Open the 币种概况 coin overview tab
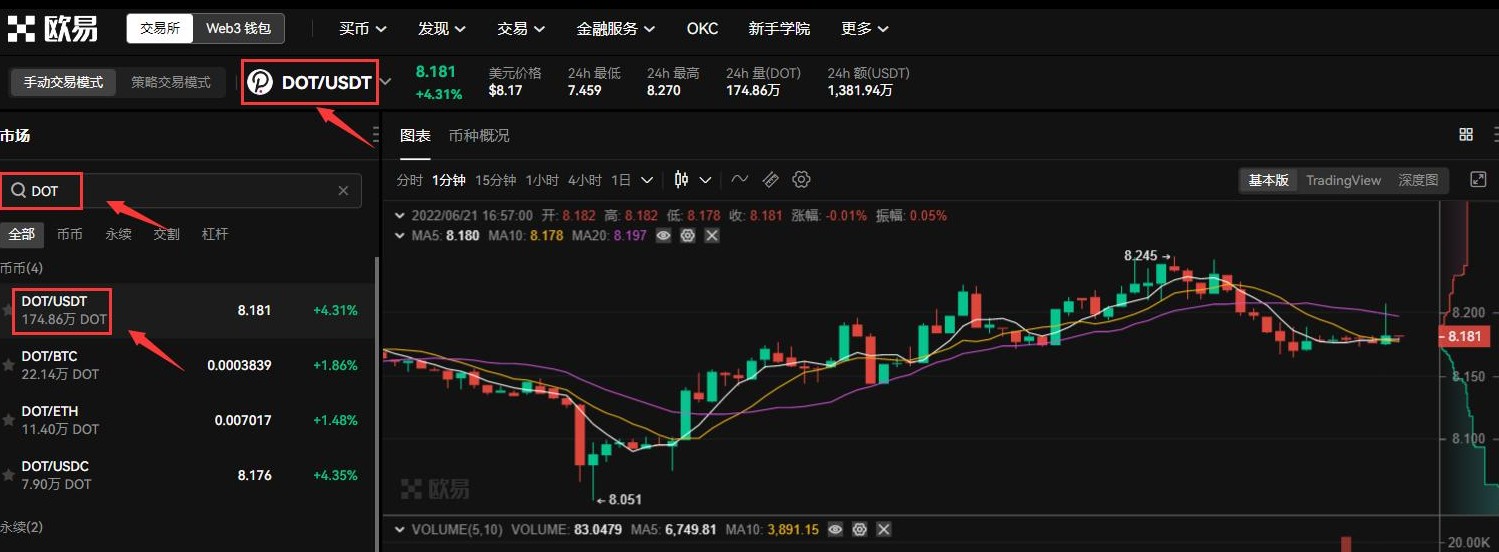 click(x=479, y=135)
